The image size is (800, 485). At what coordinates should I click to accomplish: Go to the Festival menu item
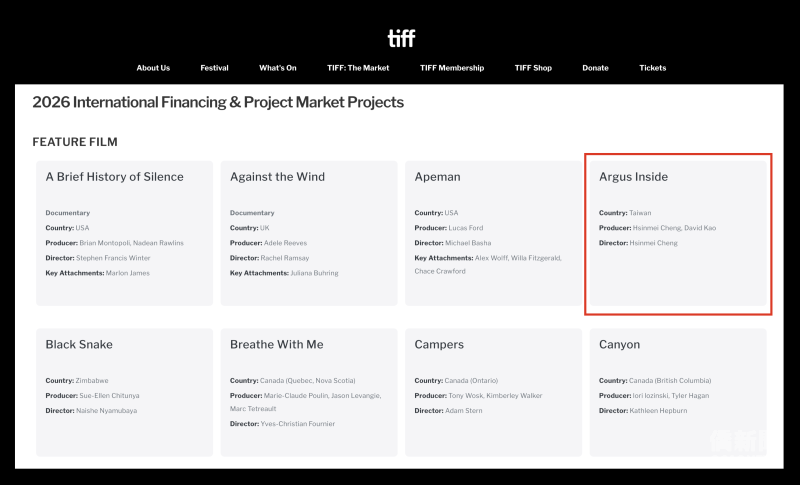point(214,68)
